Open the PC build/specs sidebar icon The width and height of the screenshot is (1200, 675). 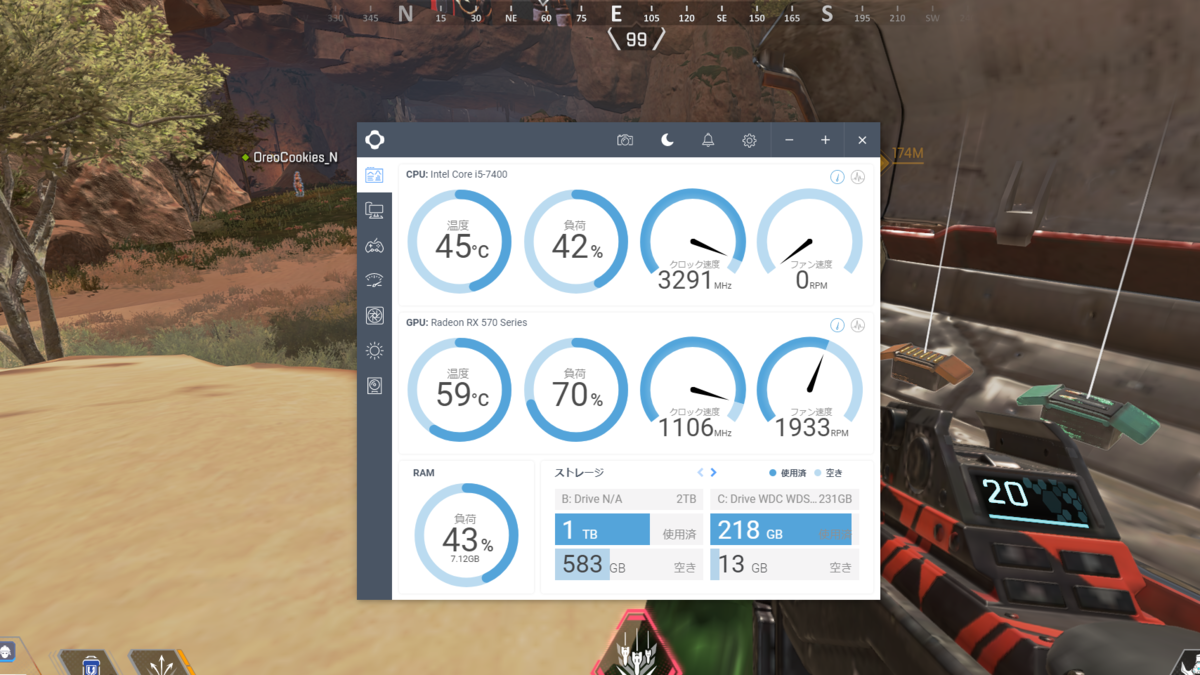point(374,210)
